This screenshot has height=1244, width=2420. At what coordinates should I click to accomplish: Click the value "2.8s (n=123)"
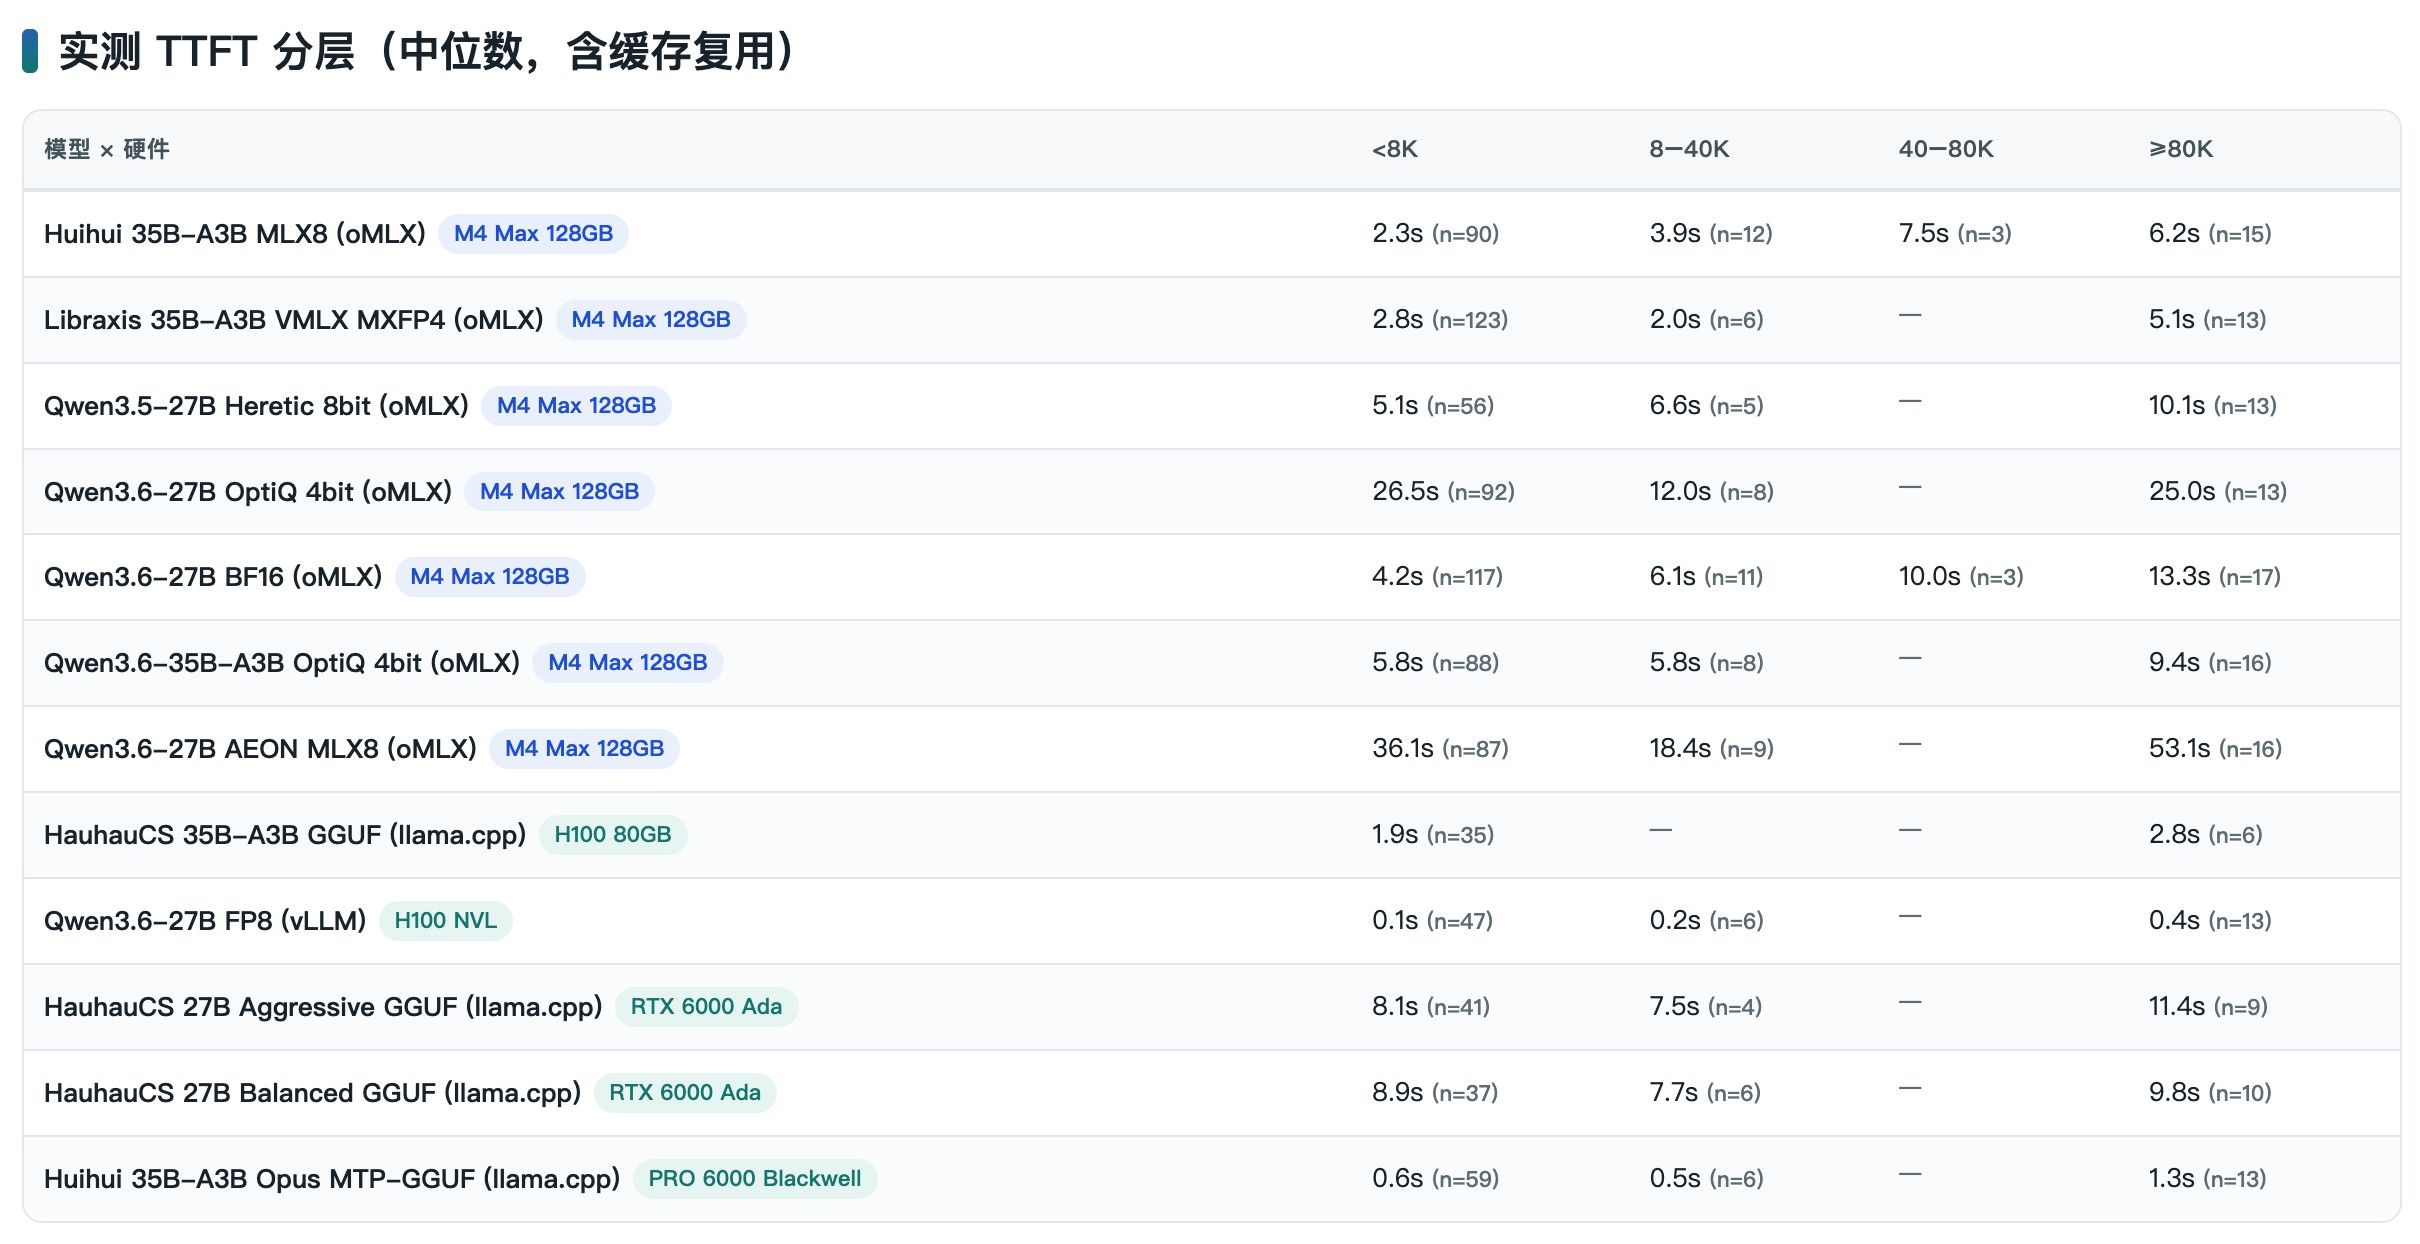(1440, 320)
